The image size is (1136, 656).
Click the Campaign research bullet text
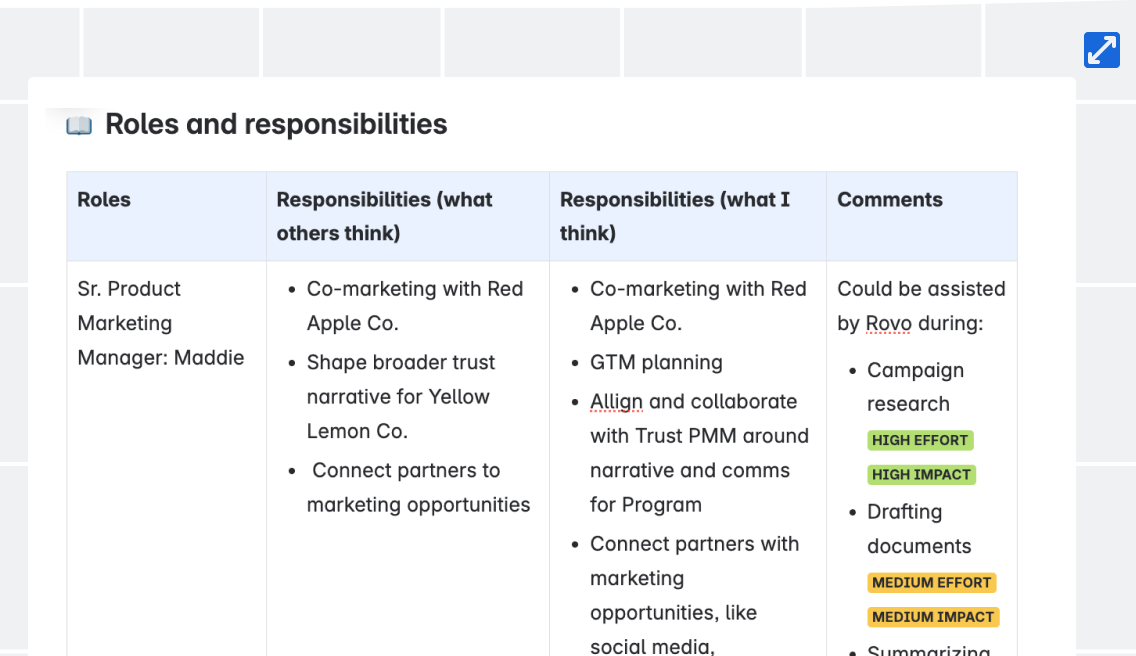point(916,387)
